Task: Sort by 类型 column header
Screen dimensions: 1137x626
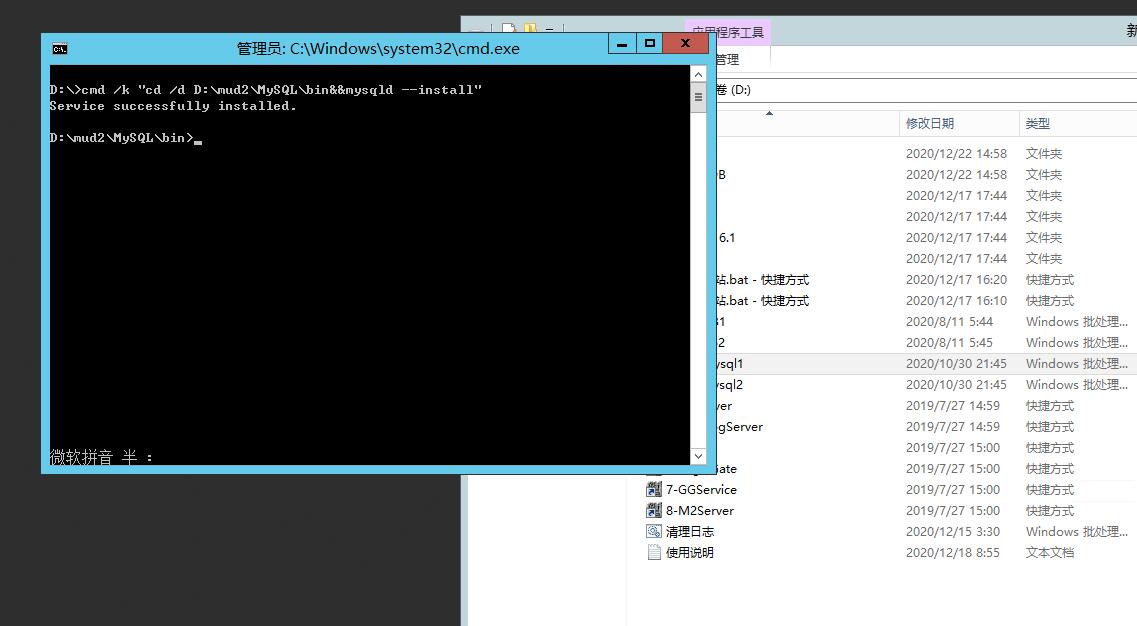Action: (1038, 124)
